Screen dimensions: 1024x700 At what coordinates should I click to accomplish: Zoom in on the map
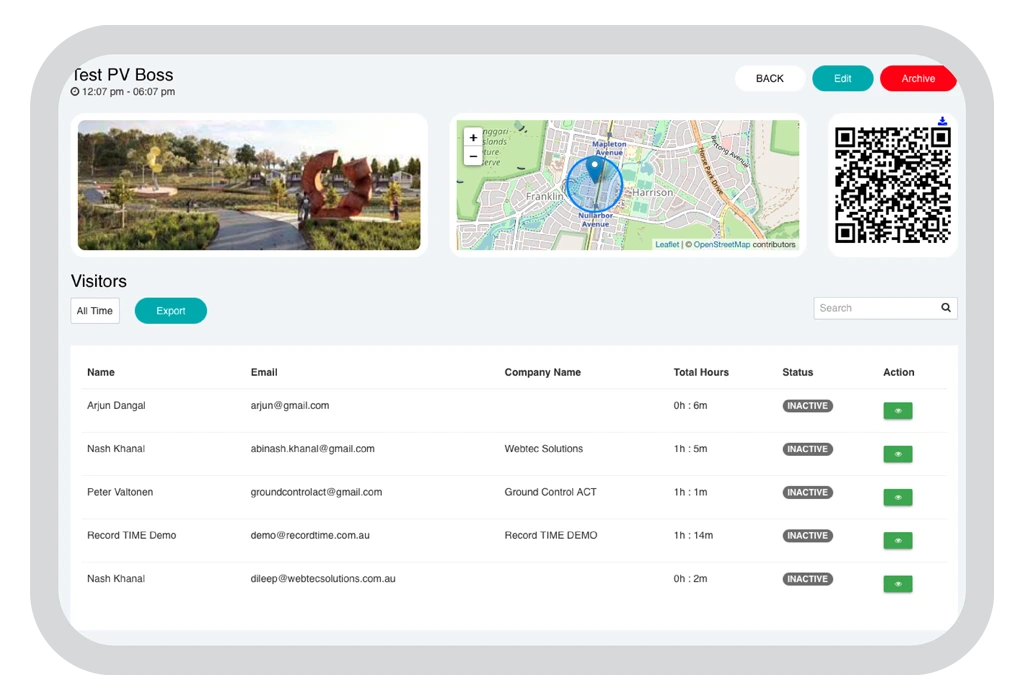pyautogui.click(x=473, y=138)
